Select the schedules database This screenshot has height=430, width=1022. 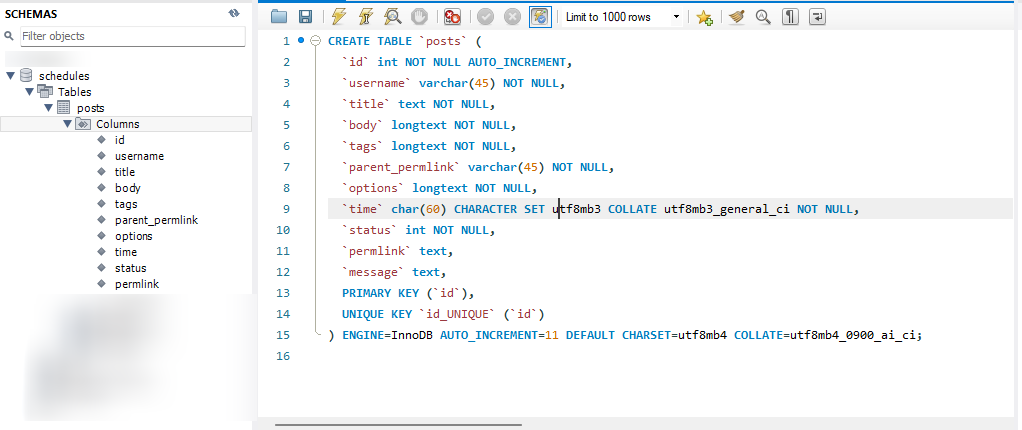click(x=64, y=76)
